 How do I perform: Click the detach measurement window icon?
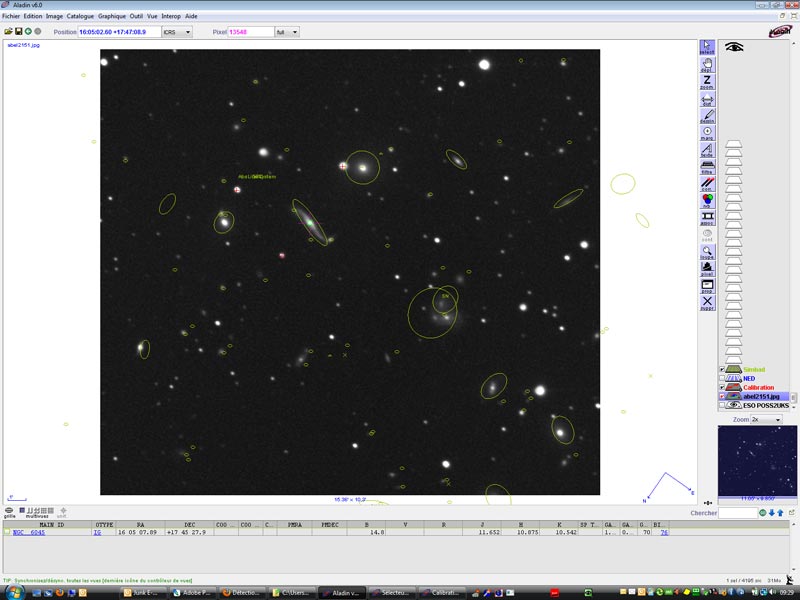(x=791, y=512)
